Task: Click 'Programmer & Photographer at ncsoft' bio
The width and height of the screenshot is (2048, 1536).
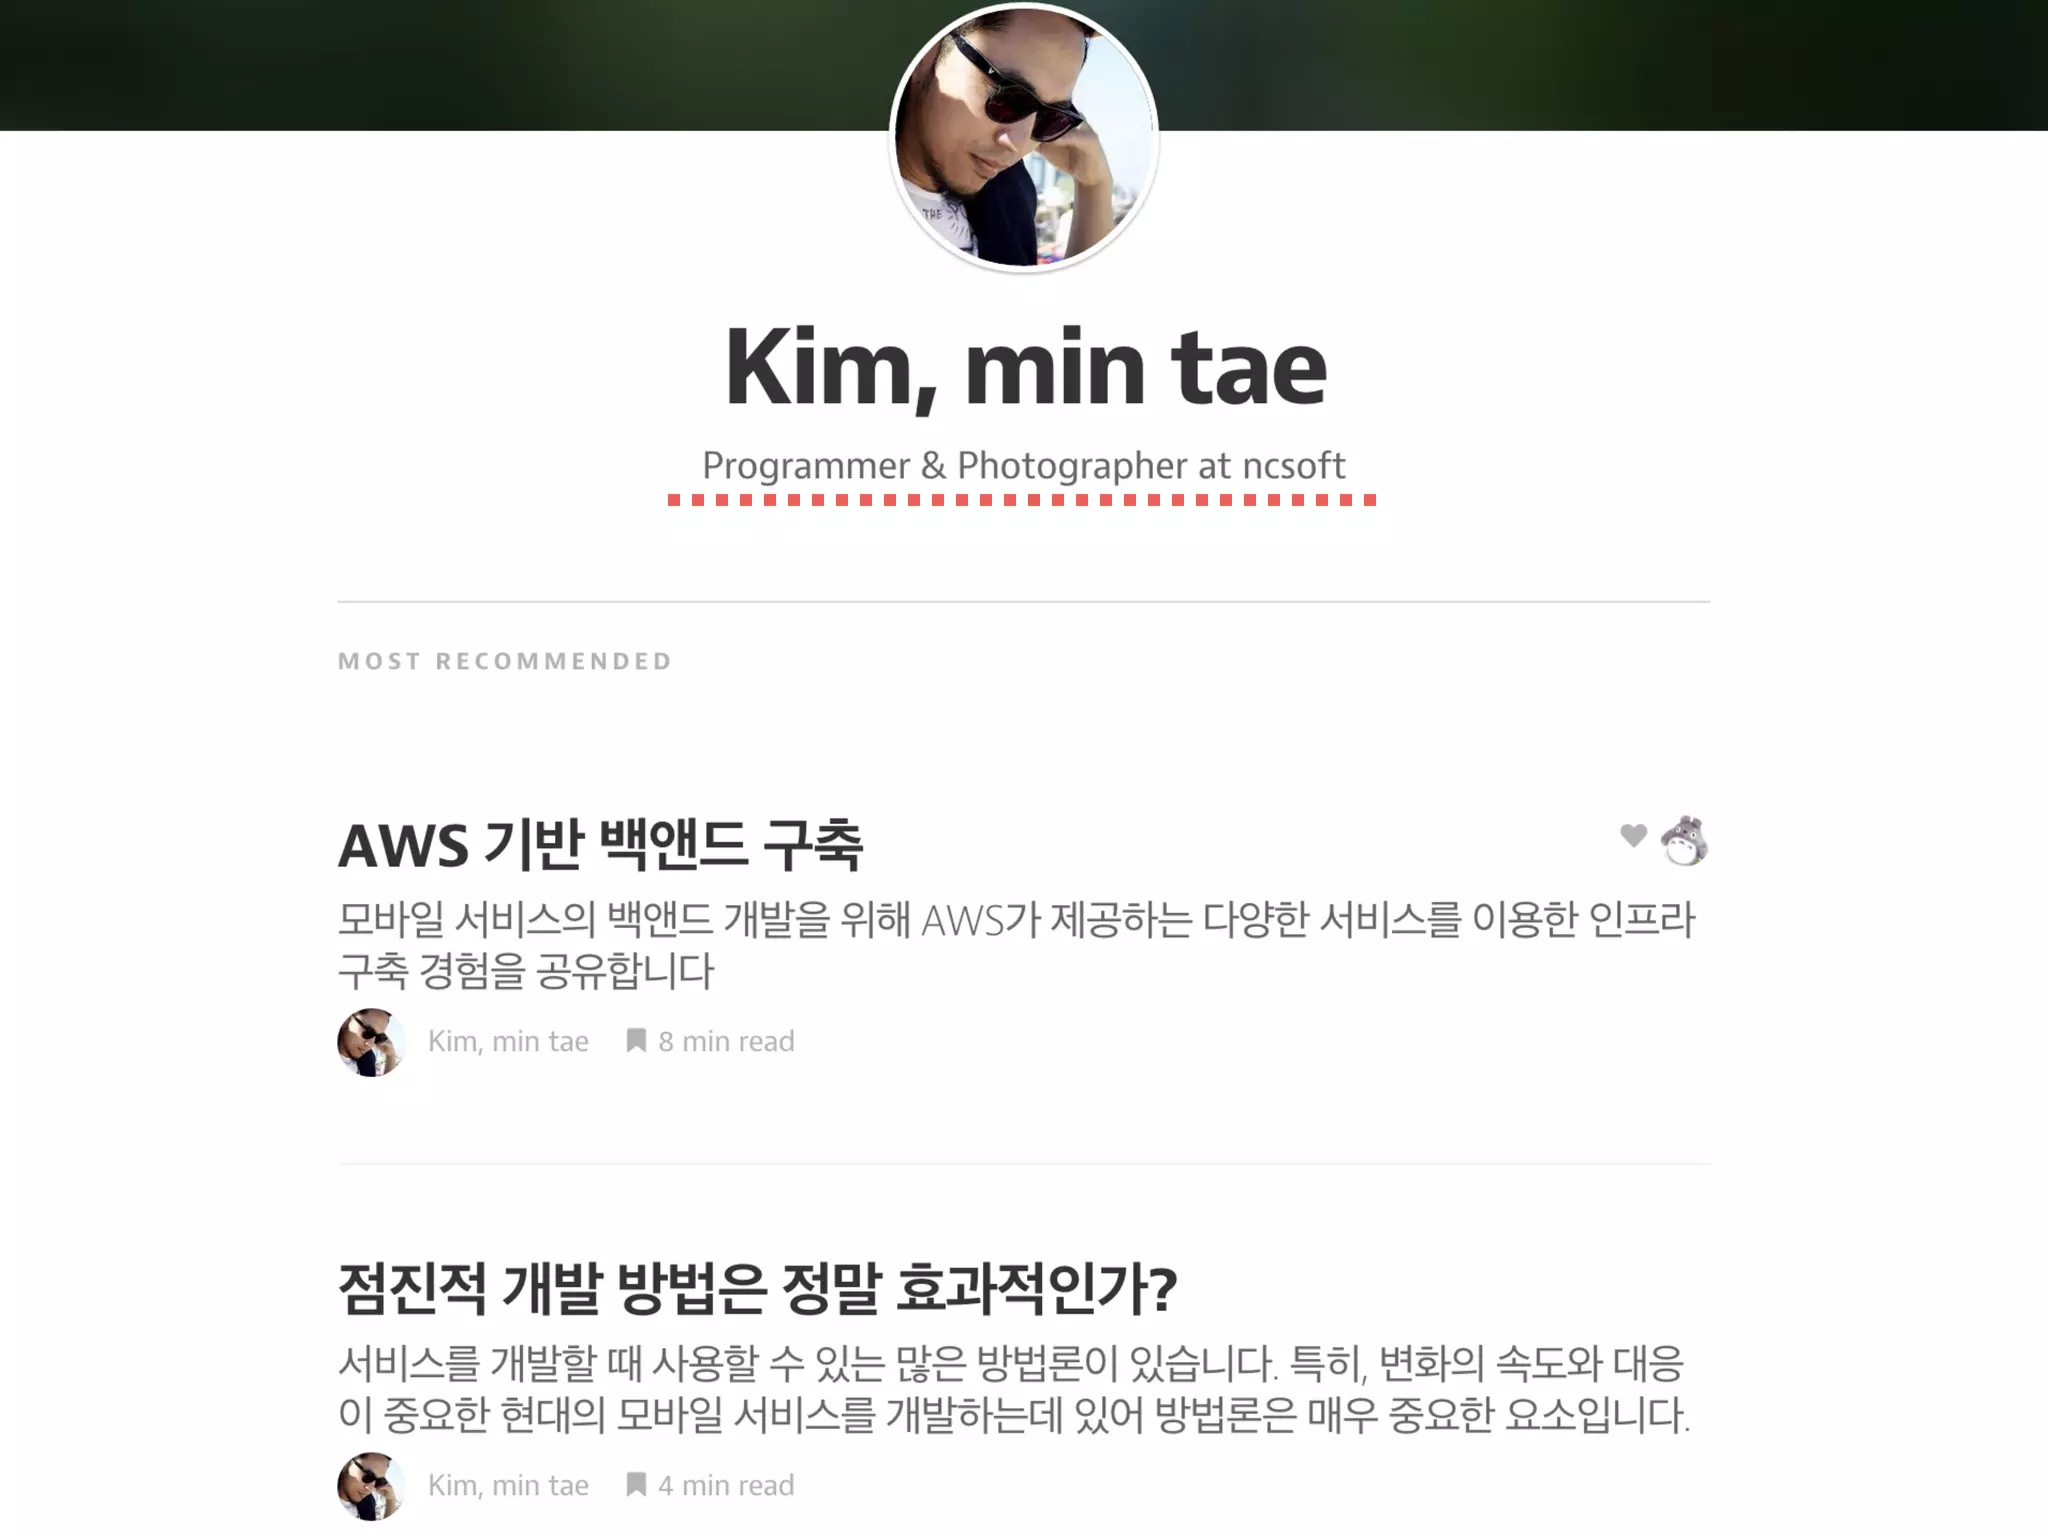Action: pyautogui.click(x=1024, y=466)
